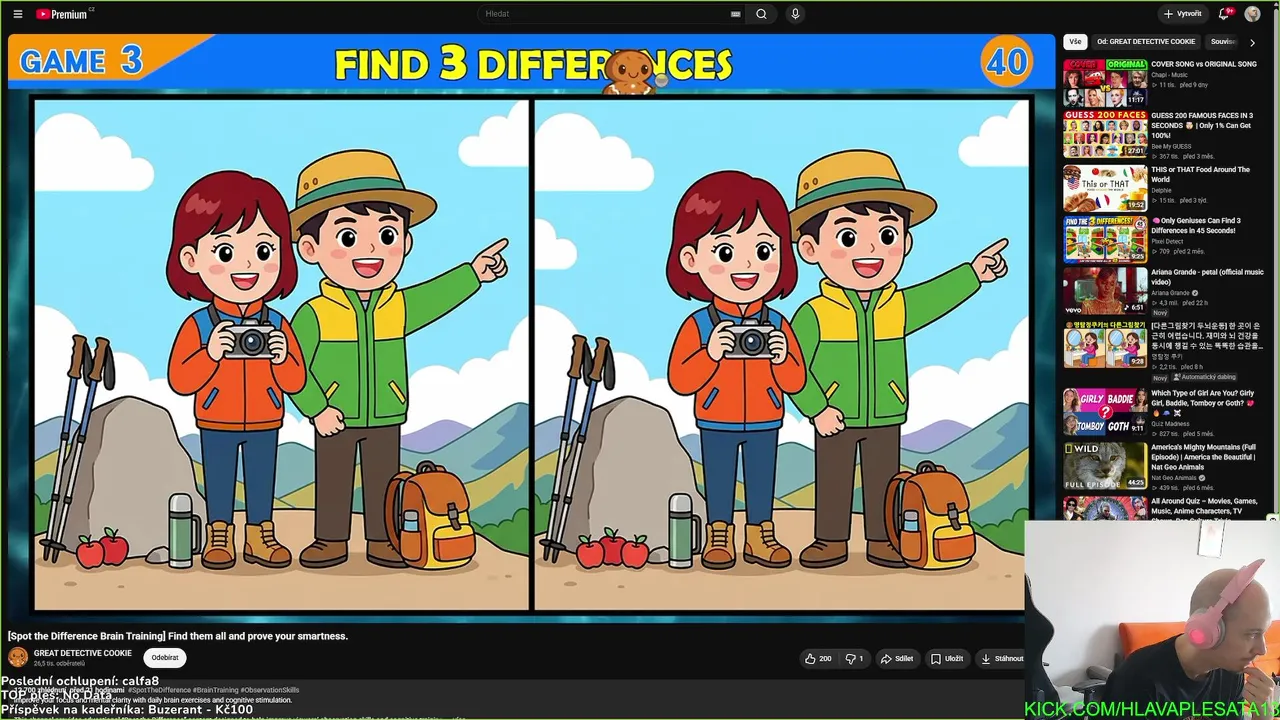Click the #SpotTheDifference hashtag
This screenshot has height=720, width=1280.
159,690
